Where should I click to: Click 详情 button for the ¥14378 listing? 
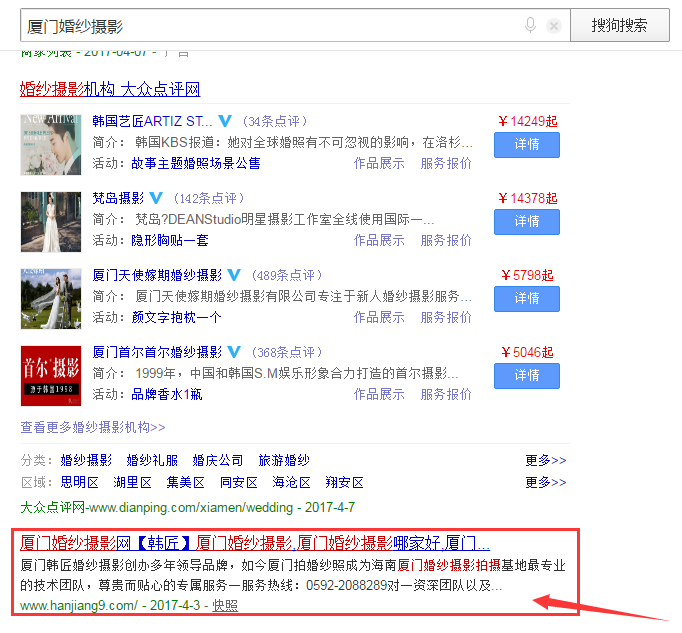[527, 221]
